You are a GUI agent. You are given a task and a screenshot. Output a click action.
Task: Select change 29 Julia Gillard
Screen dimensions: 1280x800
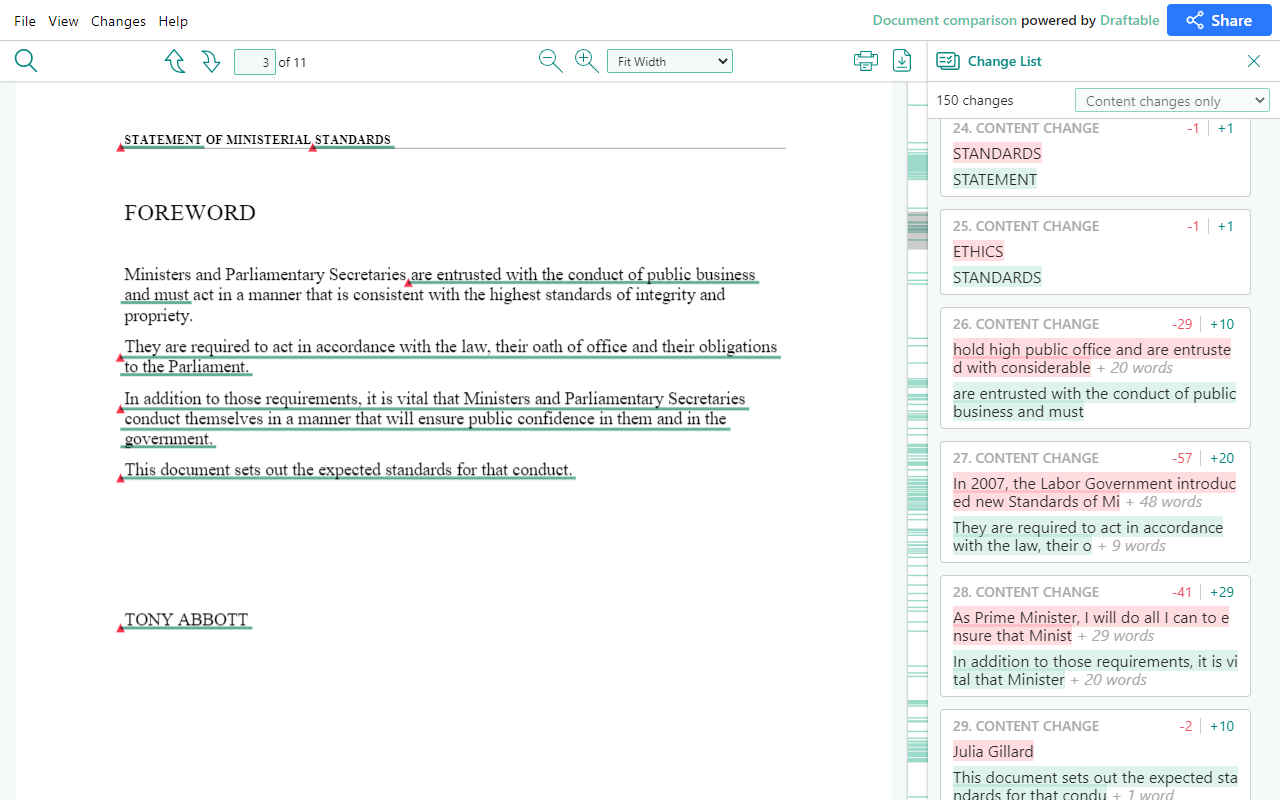1095,755
